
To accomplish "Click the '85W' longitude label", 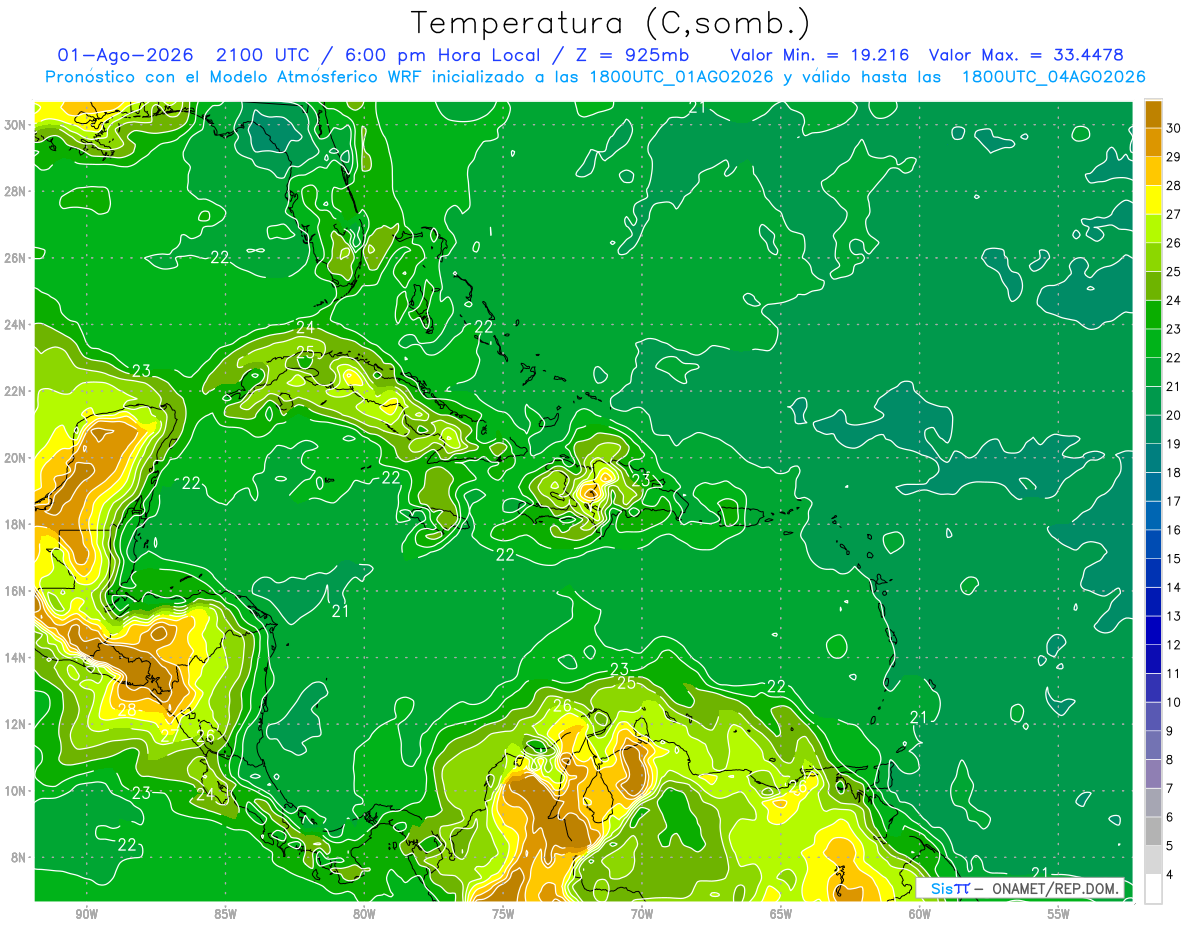I will click(225, 914).
